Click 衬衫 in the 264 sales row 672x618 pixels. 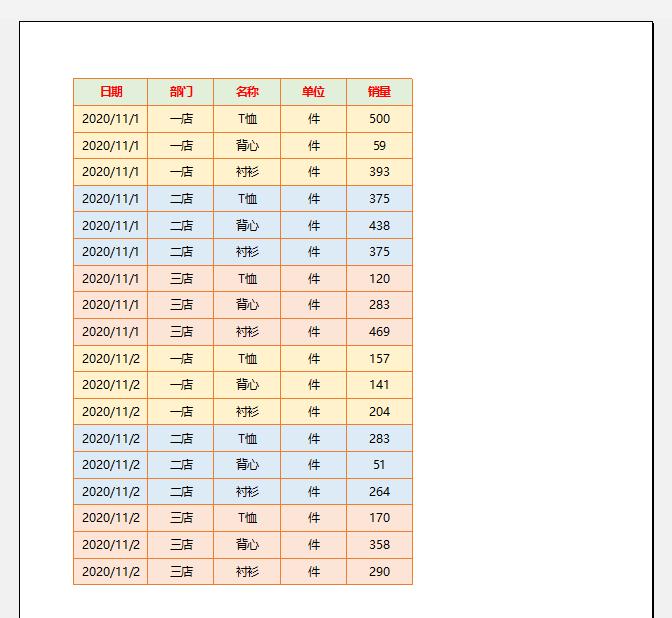pyautogui.click(x=247, y=492)
